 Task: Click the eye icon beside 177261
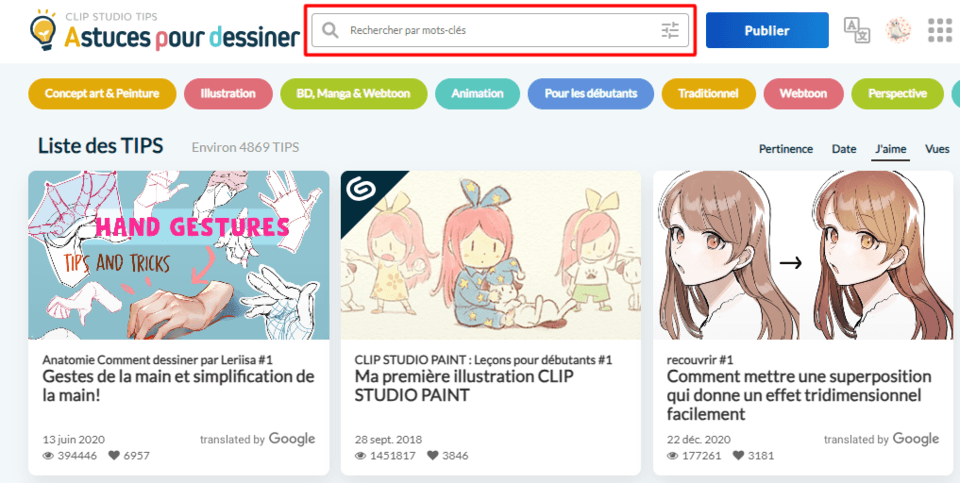coord(673,455)
